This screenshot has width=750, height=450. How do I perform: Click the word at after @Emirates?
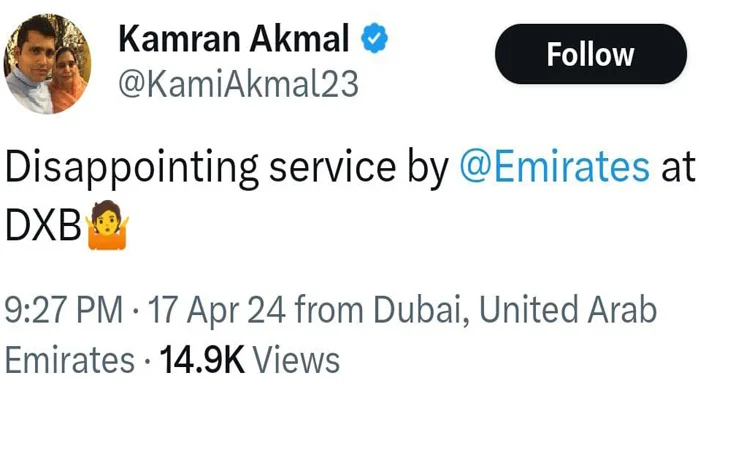[x=679, y=168]
